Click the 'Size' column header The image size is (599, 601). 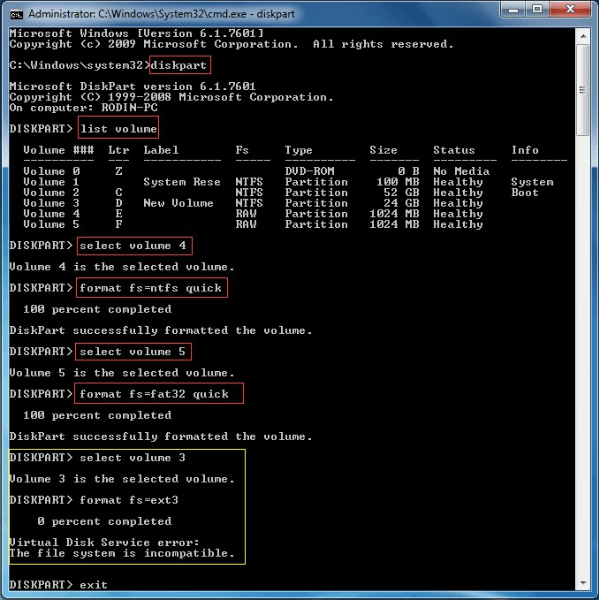tap(383, 150)
